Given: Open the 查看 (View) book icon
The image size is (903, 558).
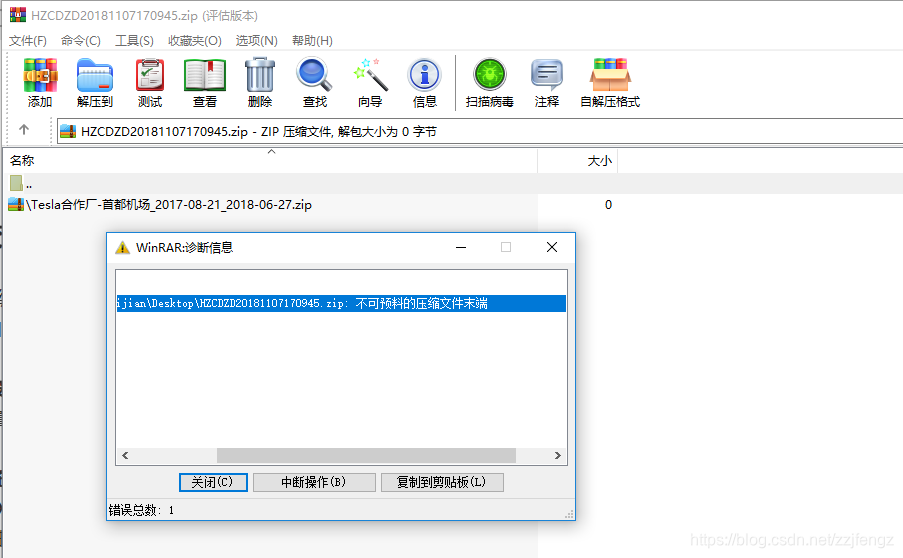Looking at the screenshot, I should click(204, 82).
